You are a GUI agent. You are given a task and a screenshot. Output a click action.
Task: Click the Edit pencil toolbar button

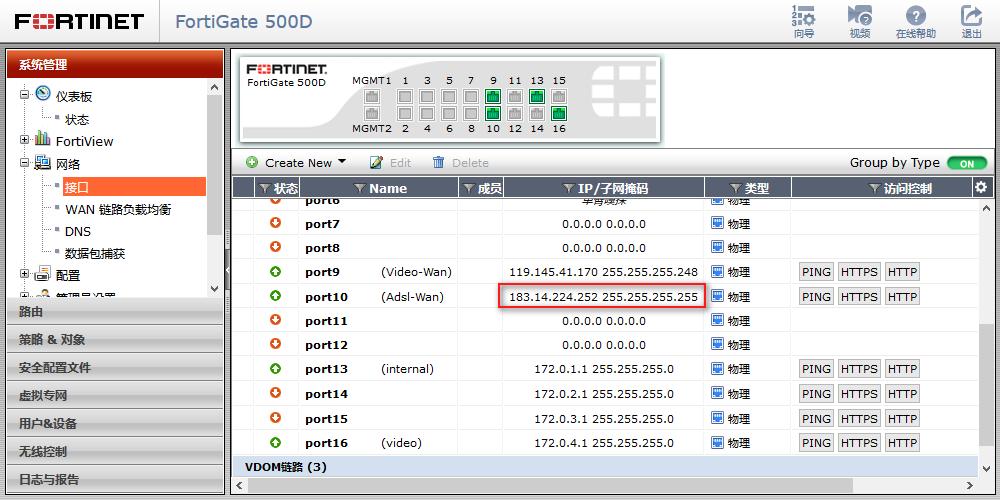(x=390, y=163)
